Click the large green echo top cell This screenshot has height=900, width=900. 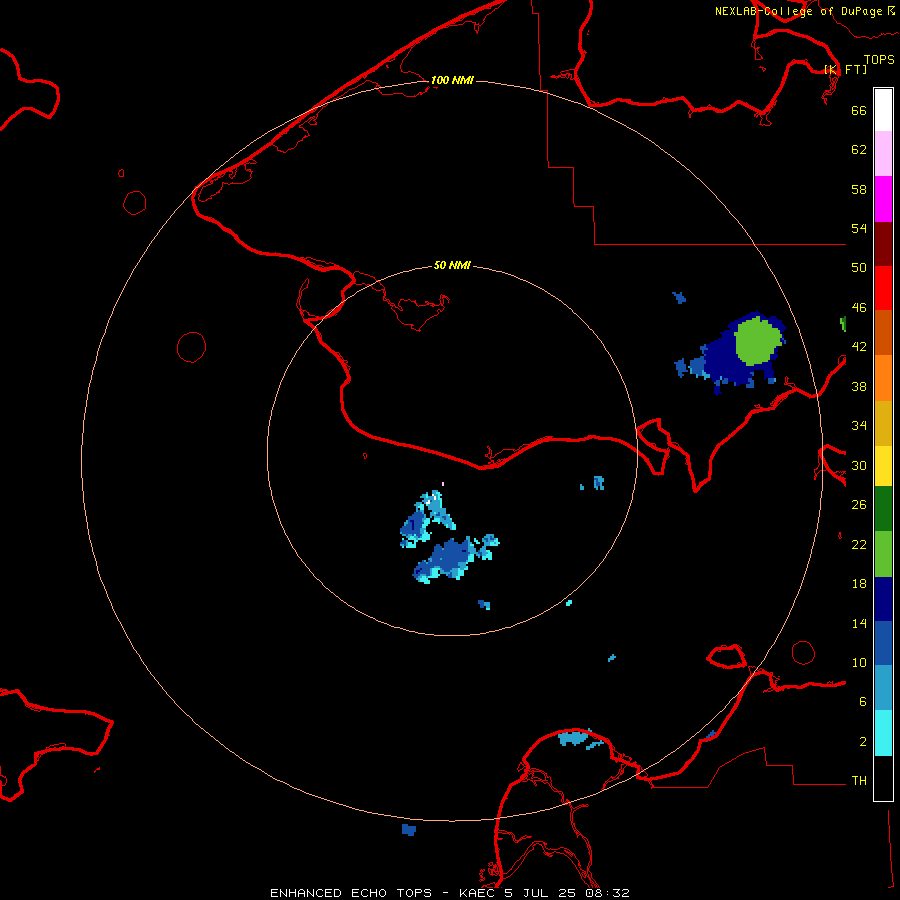[758, 342]
